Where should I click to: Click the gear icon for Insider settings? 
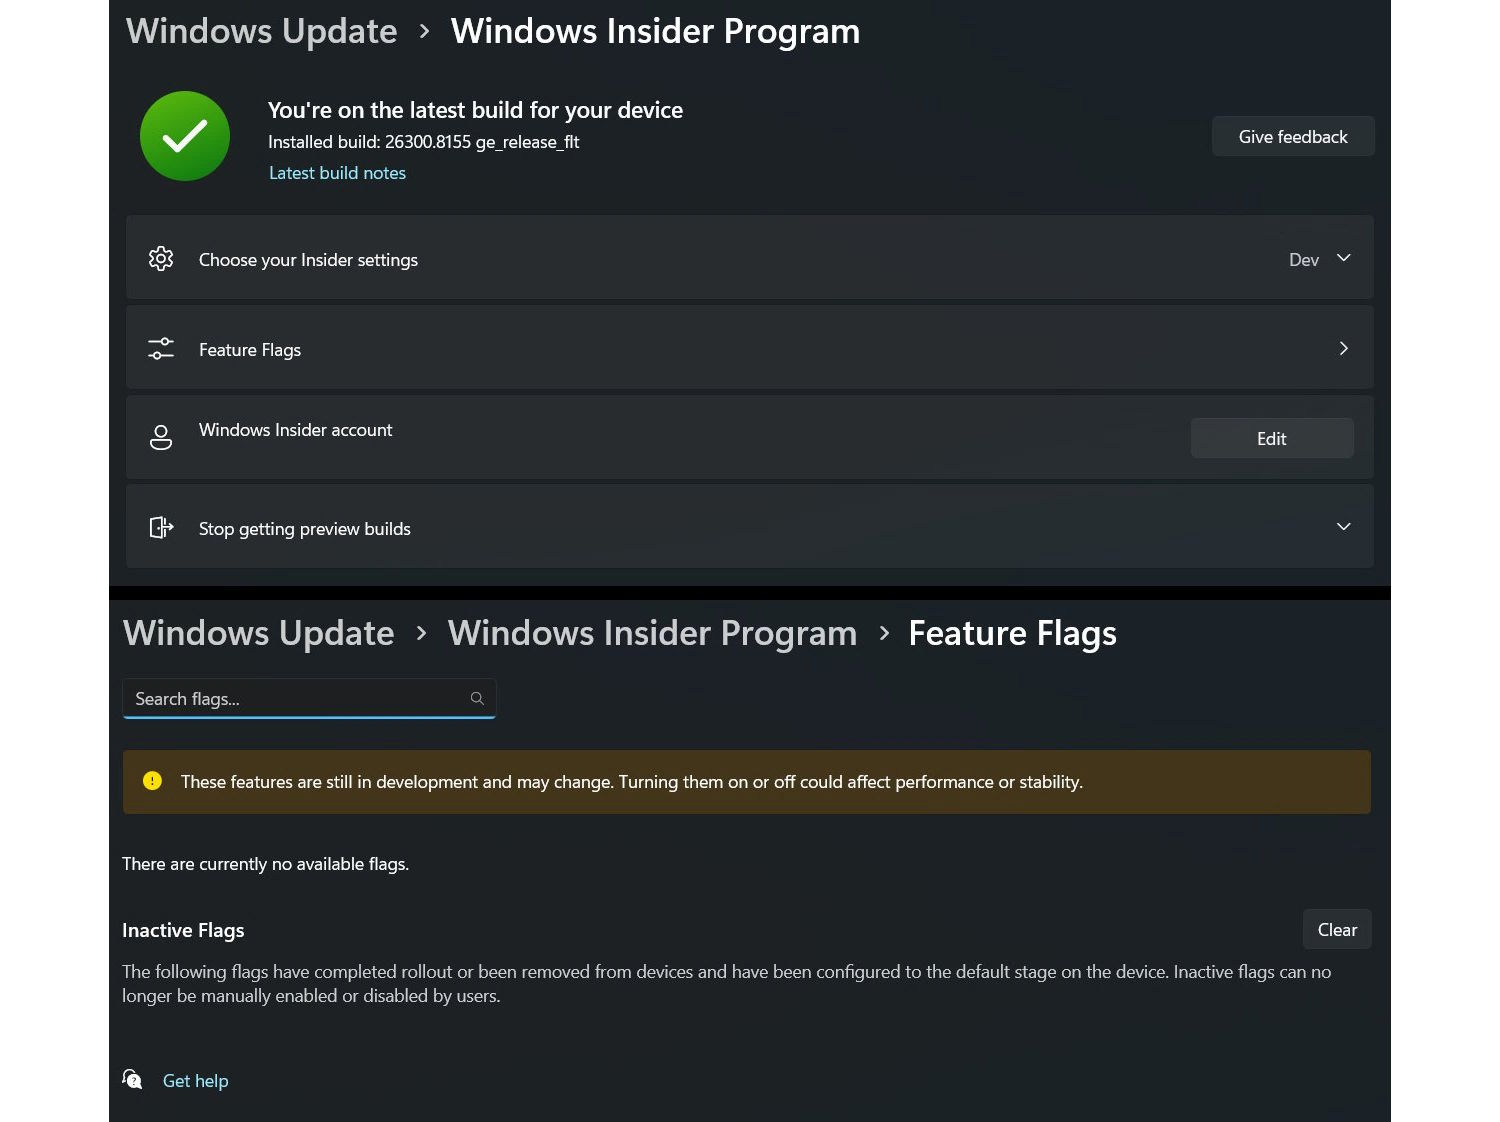(x=161, y=259)
